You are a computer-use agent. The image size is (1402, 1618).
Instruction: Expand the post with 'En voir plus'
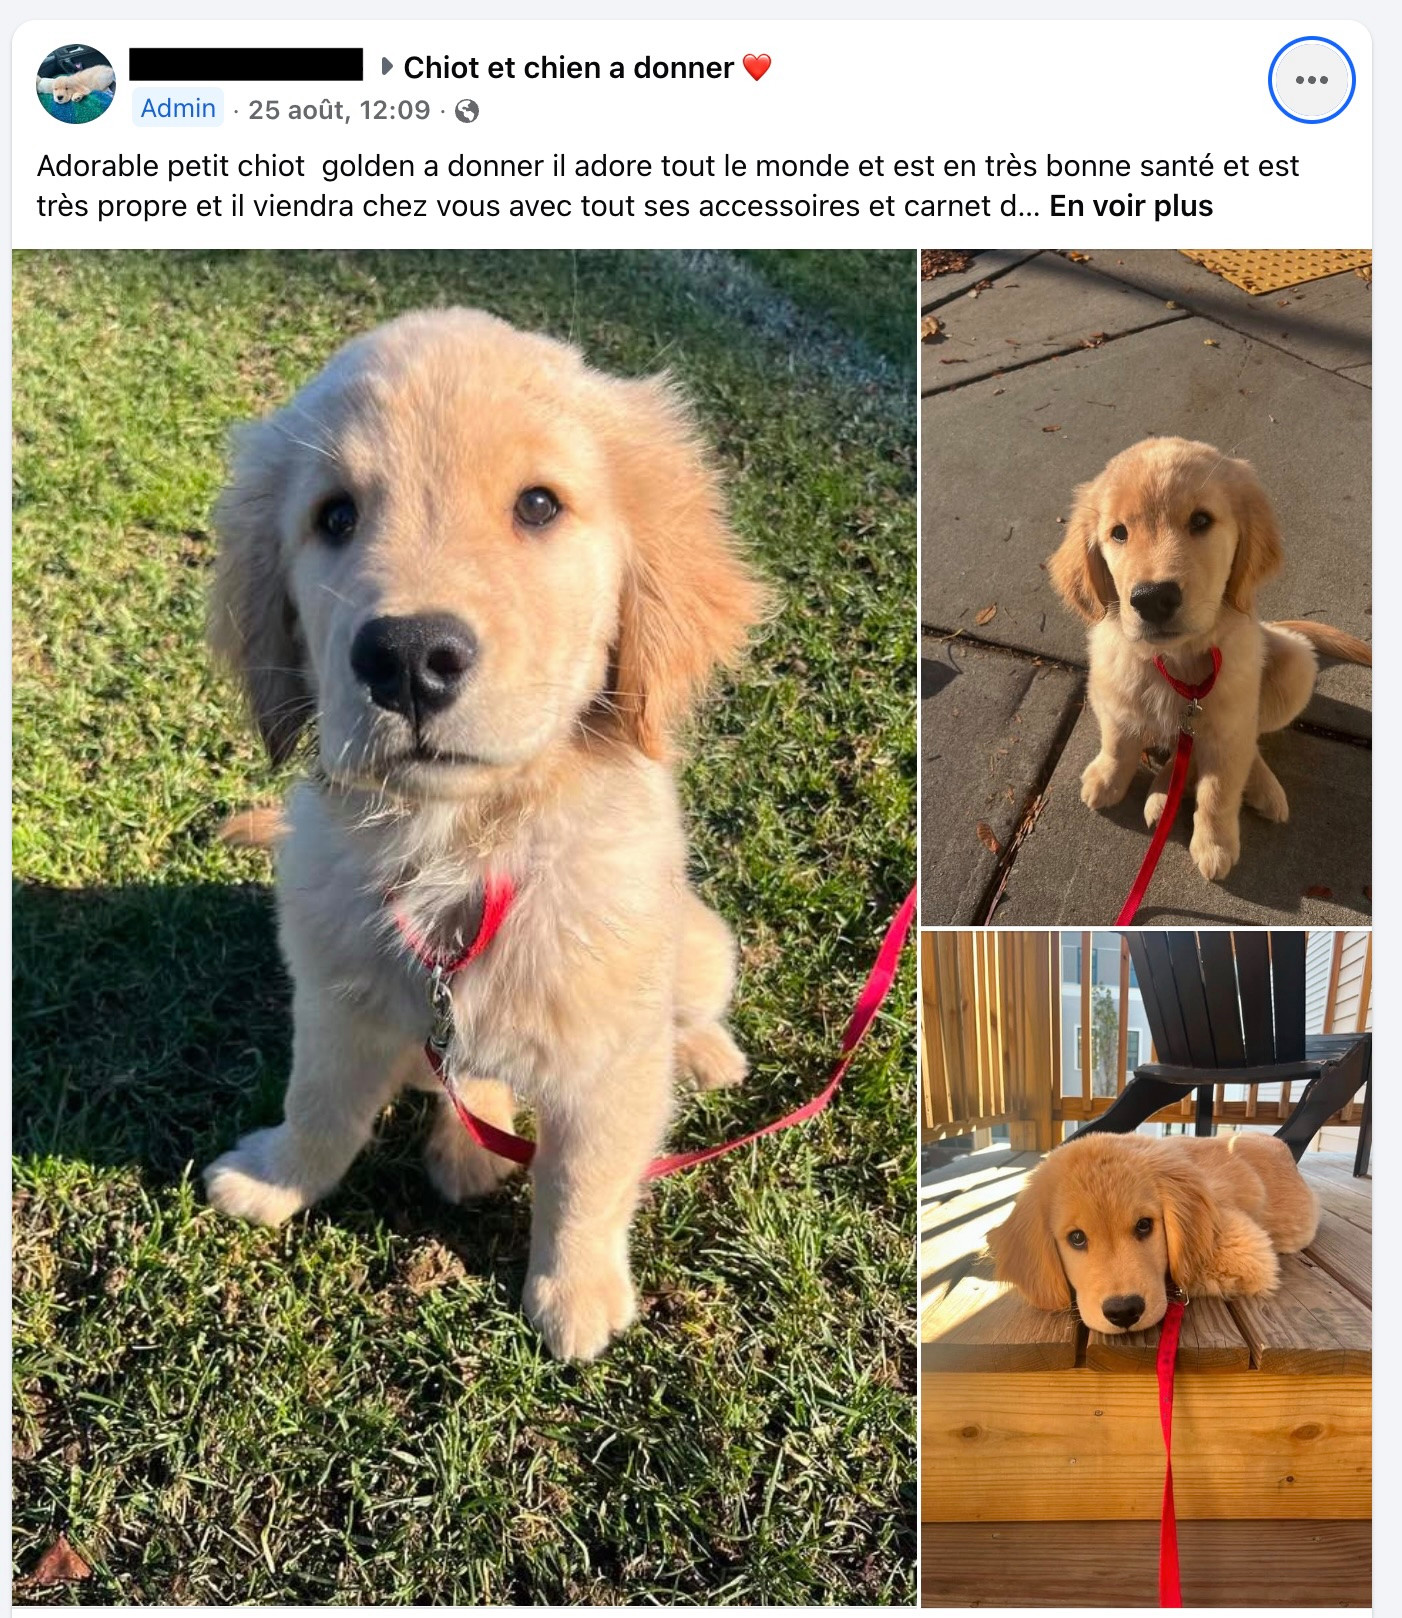point(1131,206)
